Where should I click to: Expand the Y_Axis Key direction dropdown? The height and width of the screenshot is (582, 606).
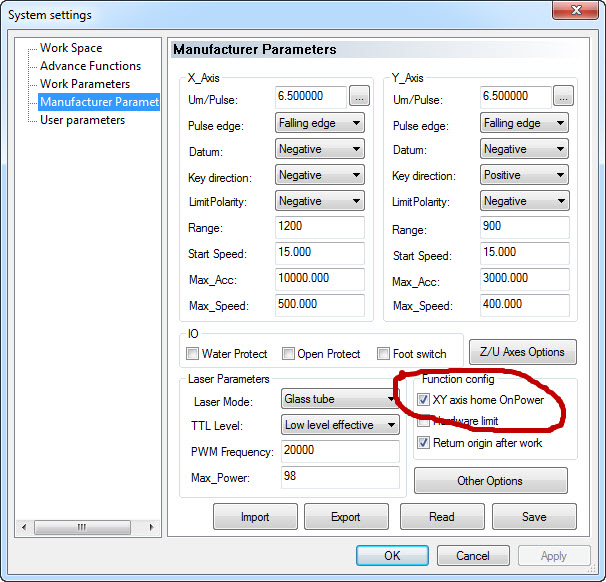pyautogui.click(x=523, y=175)
